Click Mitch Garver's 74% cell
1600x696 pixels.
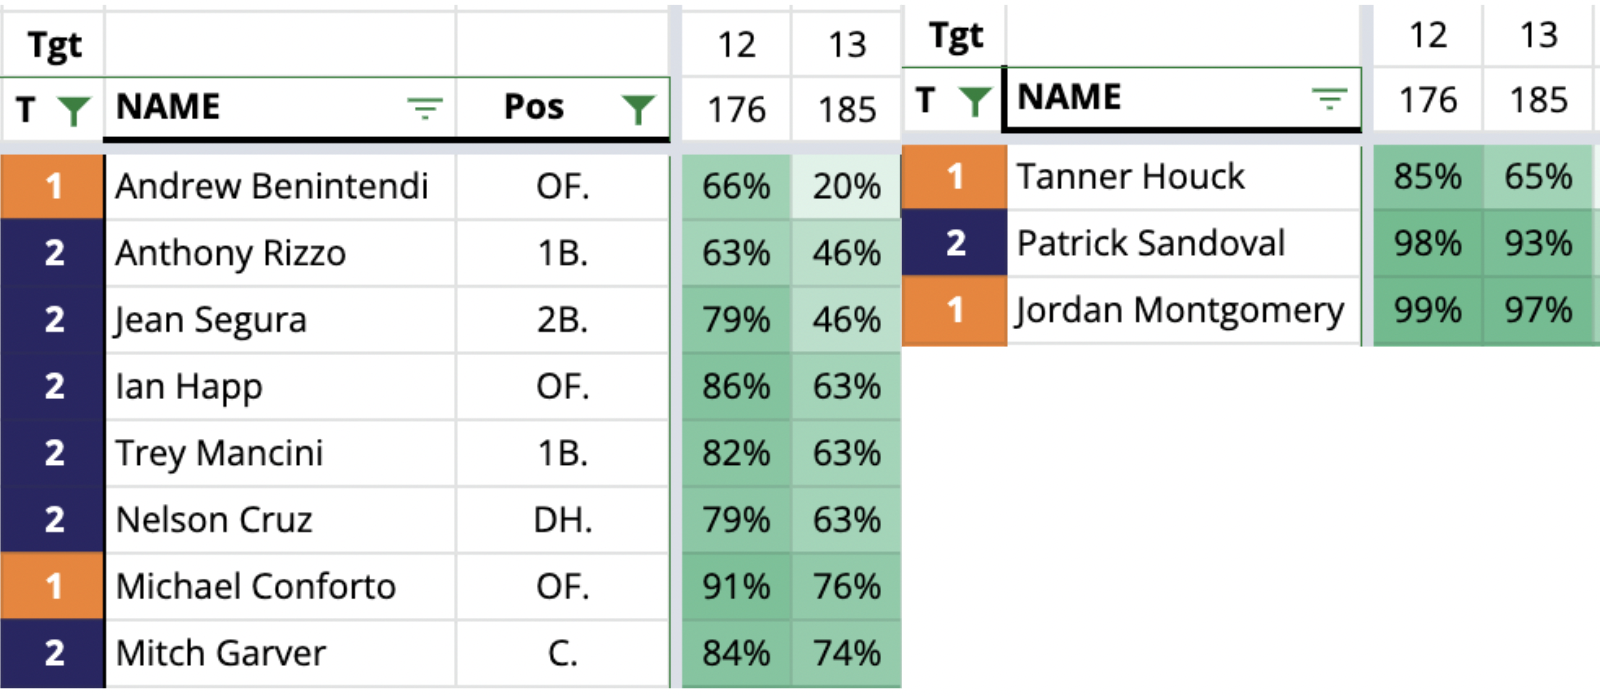click(846, 653)
